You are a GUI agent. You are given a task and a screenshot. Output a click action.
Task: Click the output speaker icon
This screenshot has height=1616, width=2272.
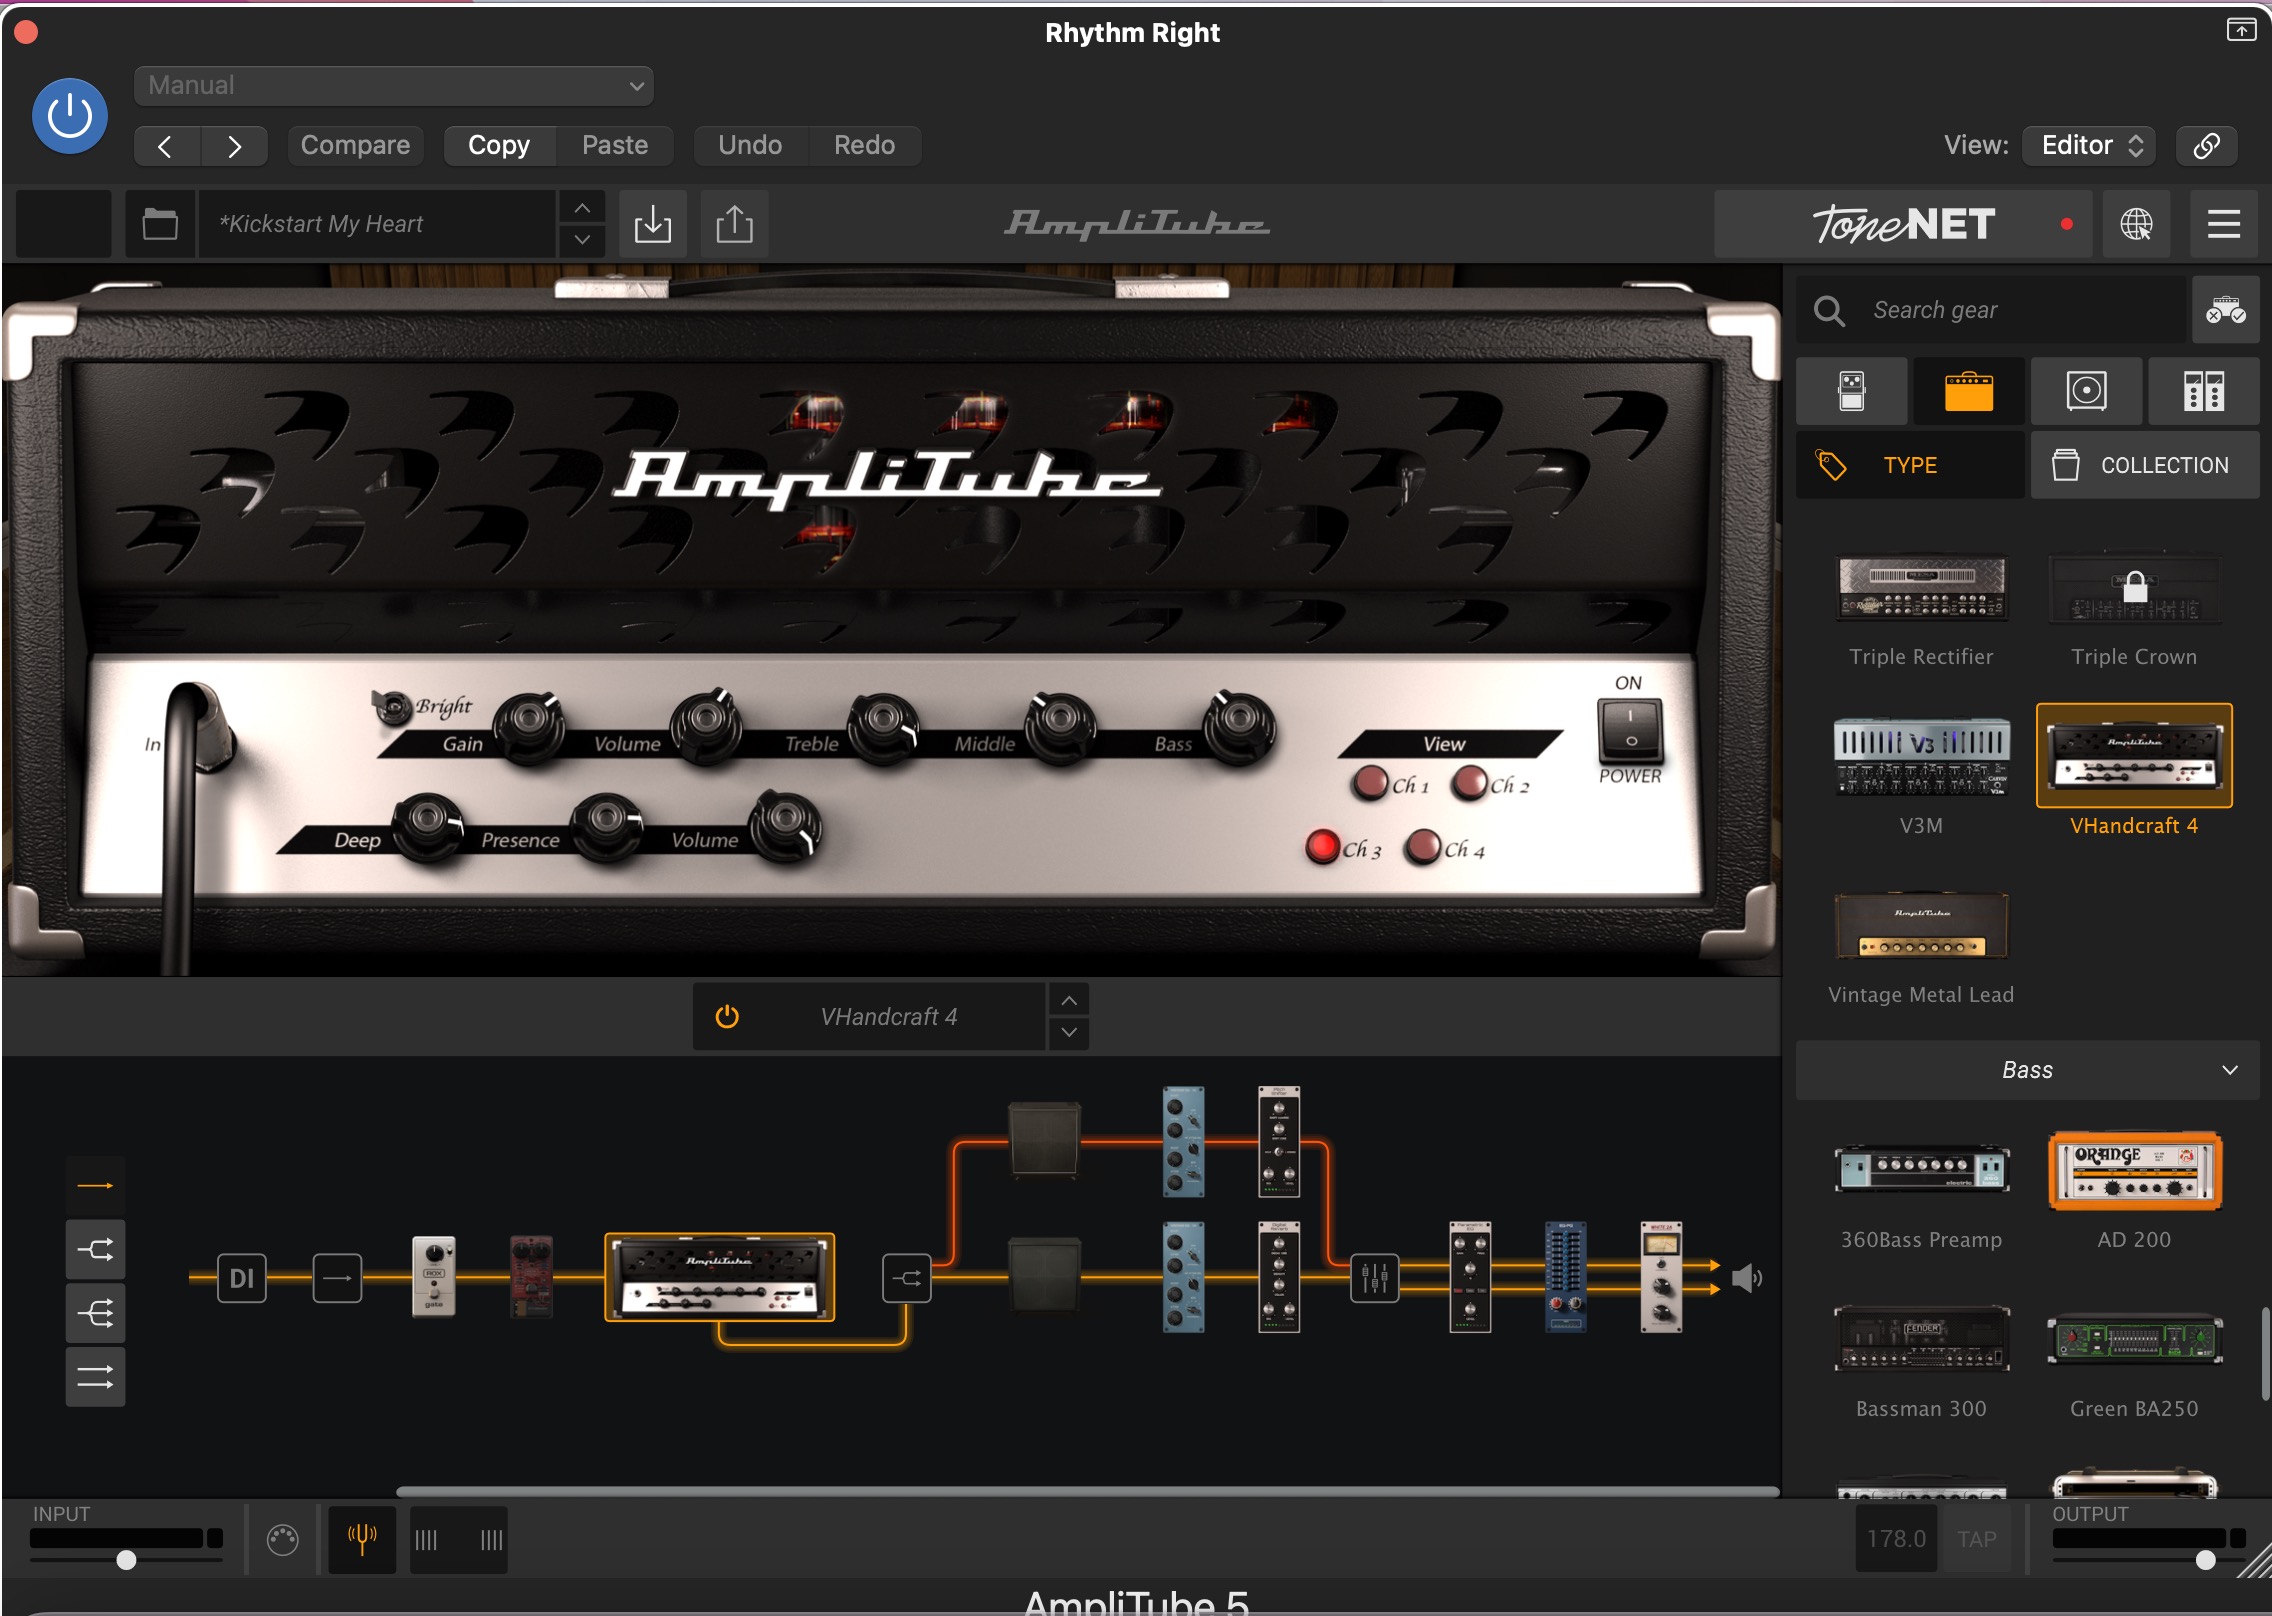[1746, 1278]
